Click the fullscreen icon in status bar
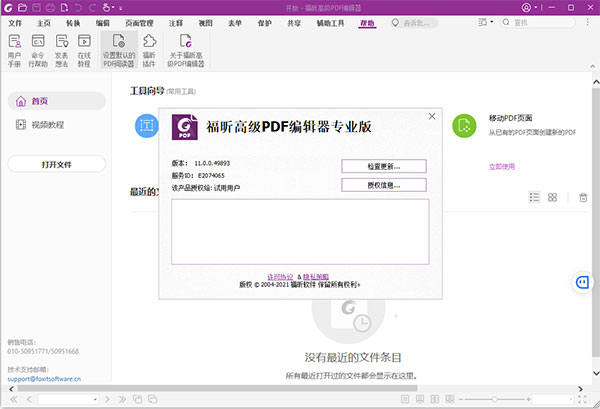 [582, 399]
